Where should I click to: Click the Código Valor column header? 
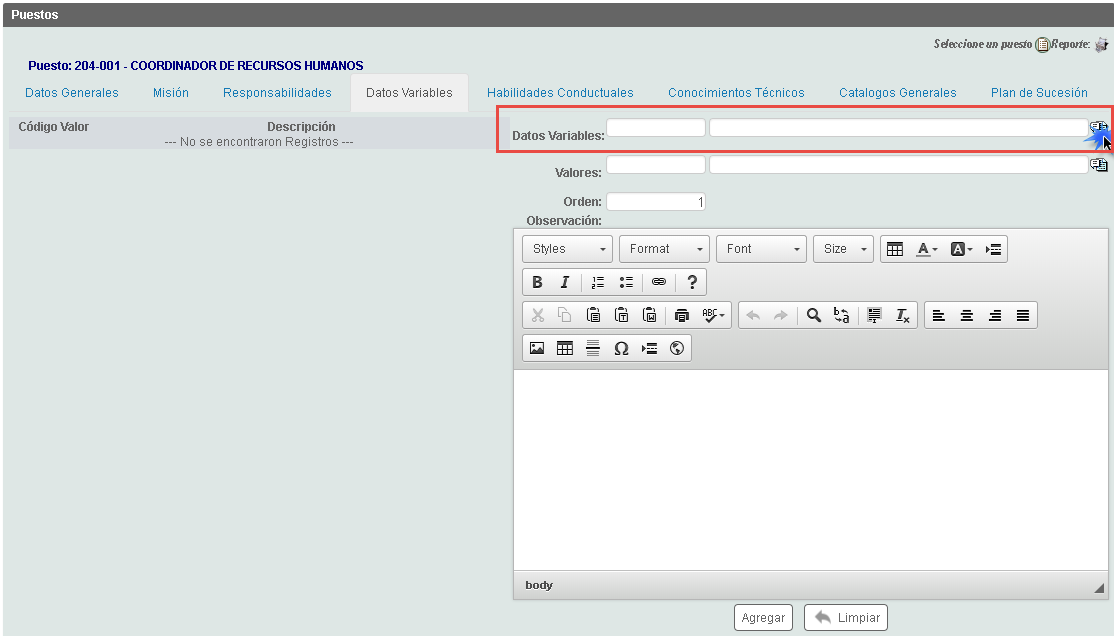54,127
